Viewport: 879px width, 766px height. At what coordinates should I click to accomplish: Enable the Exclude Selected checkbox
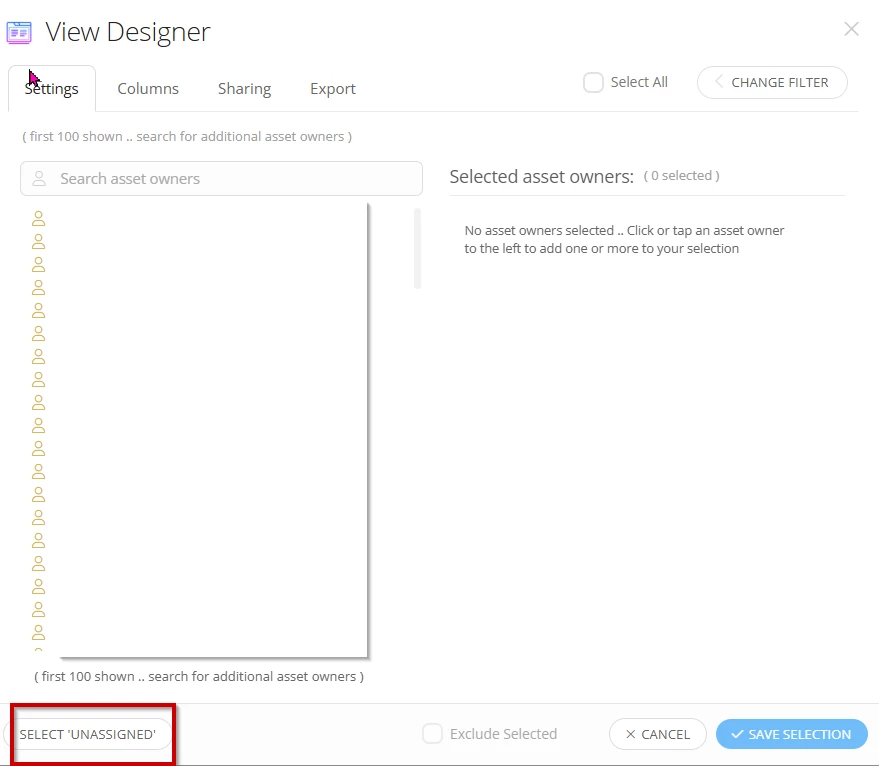[x=432, y=733]
